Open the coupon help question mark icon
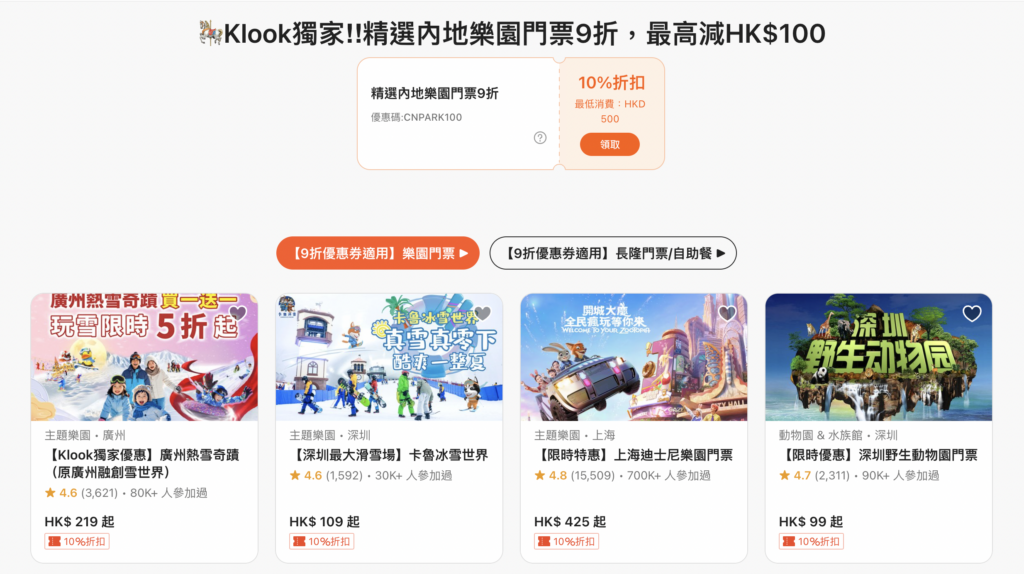The width and height of the screenshot is (1024, 574). click(540, 138)
